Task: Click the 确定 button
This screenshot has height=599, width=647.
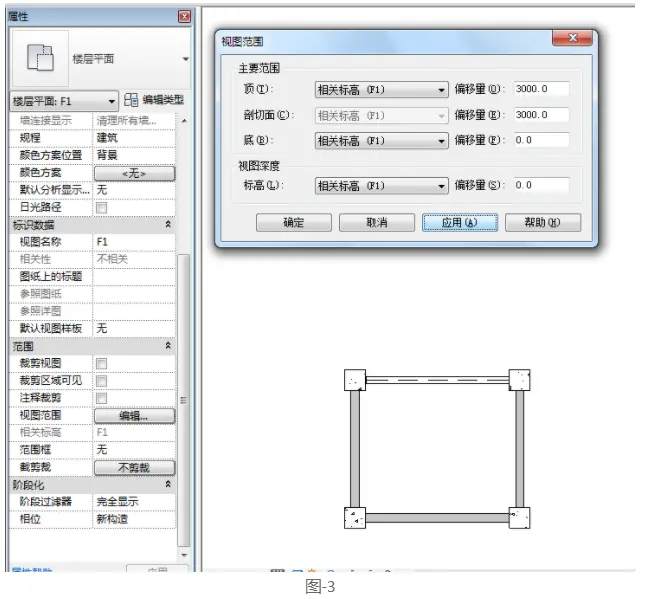Action: point(294,223)
